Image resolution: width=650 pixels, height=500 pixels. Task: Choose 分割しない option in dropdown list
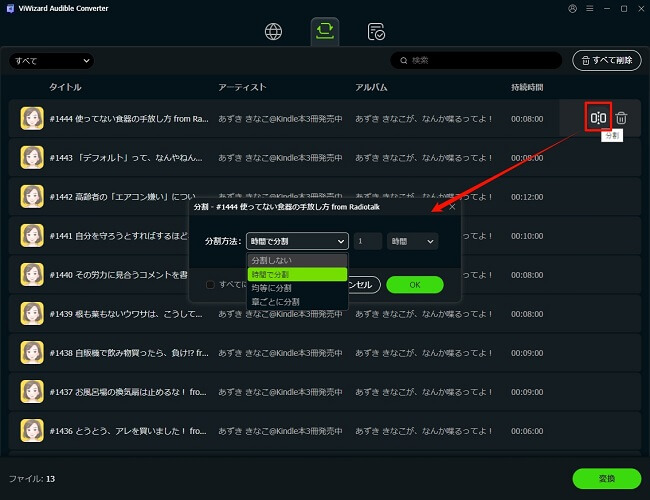coord(297,260)
